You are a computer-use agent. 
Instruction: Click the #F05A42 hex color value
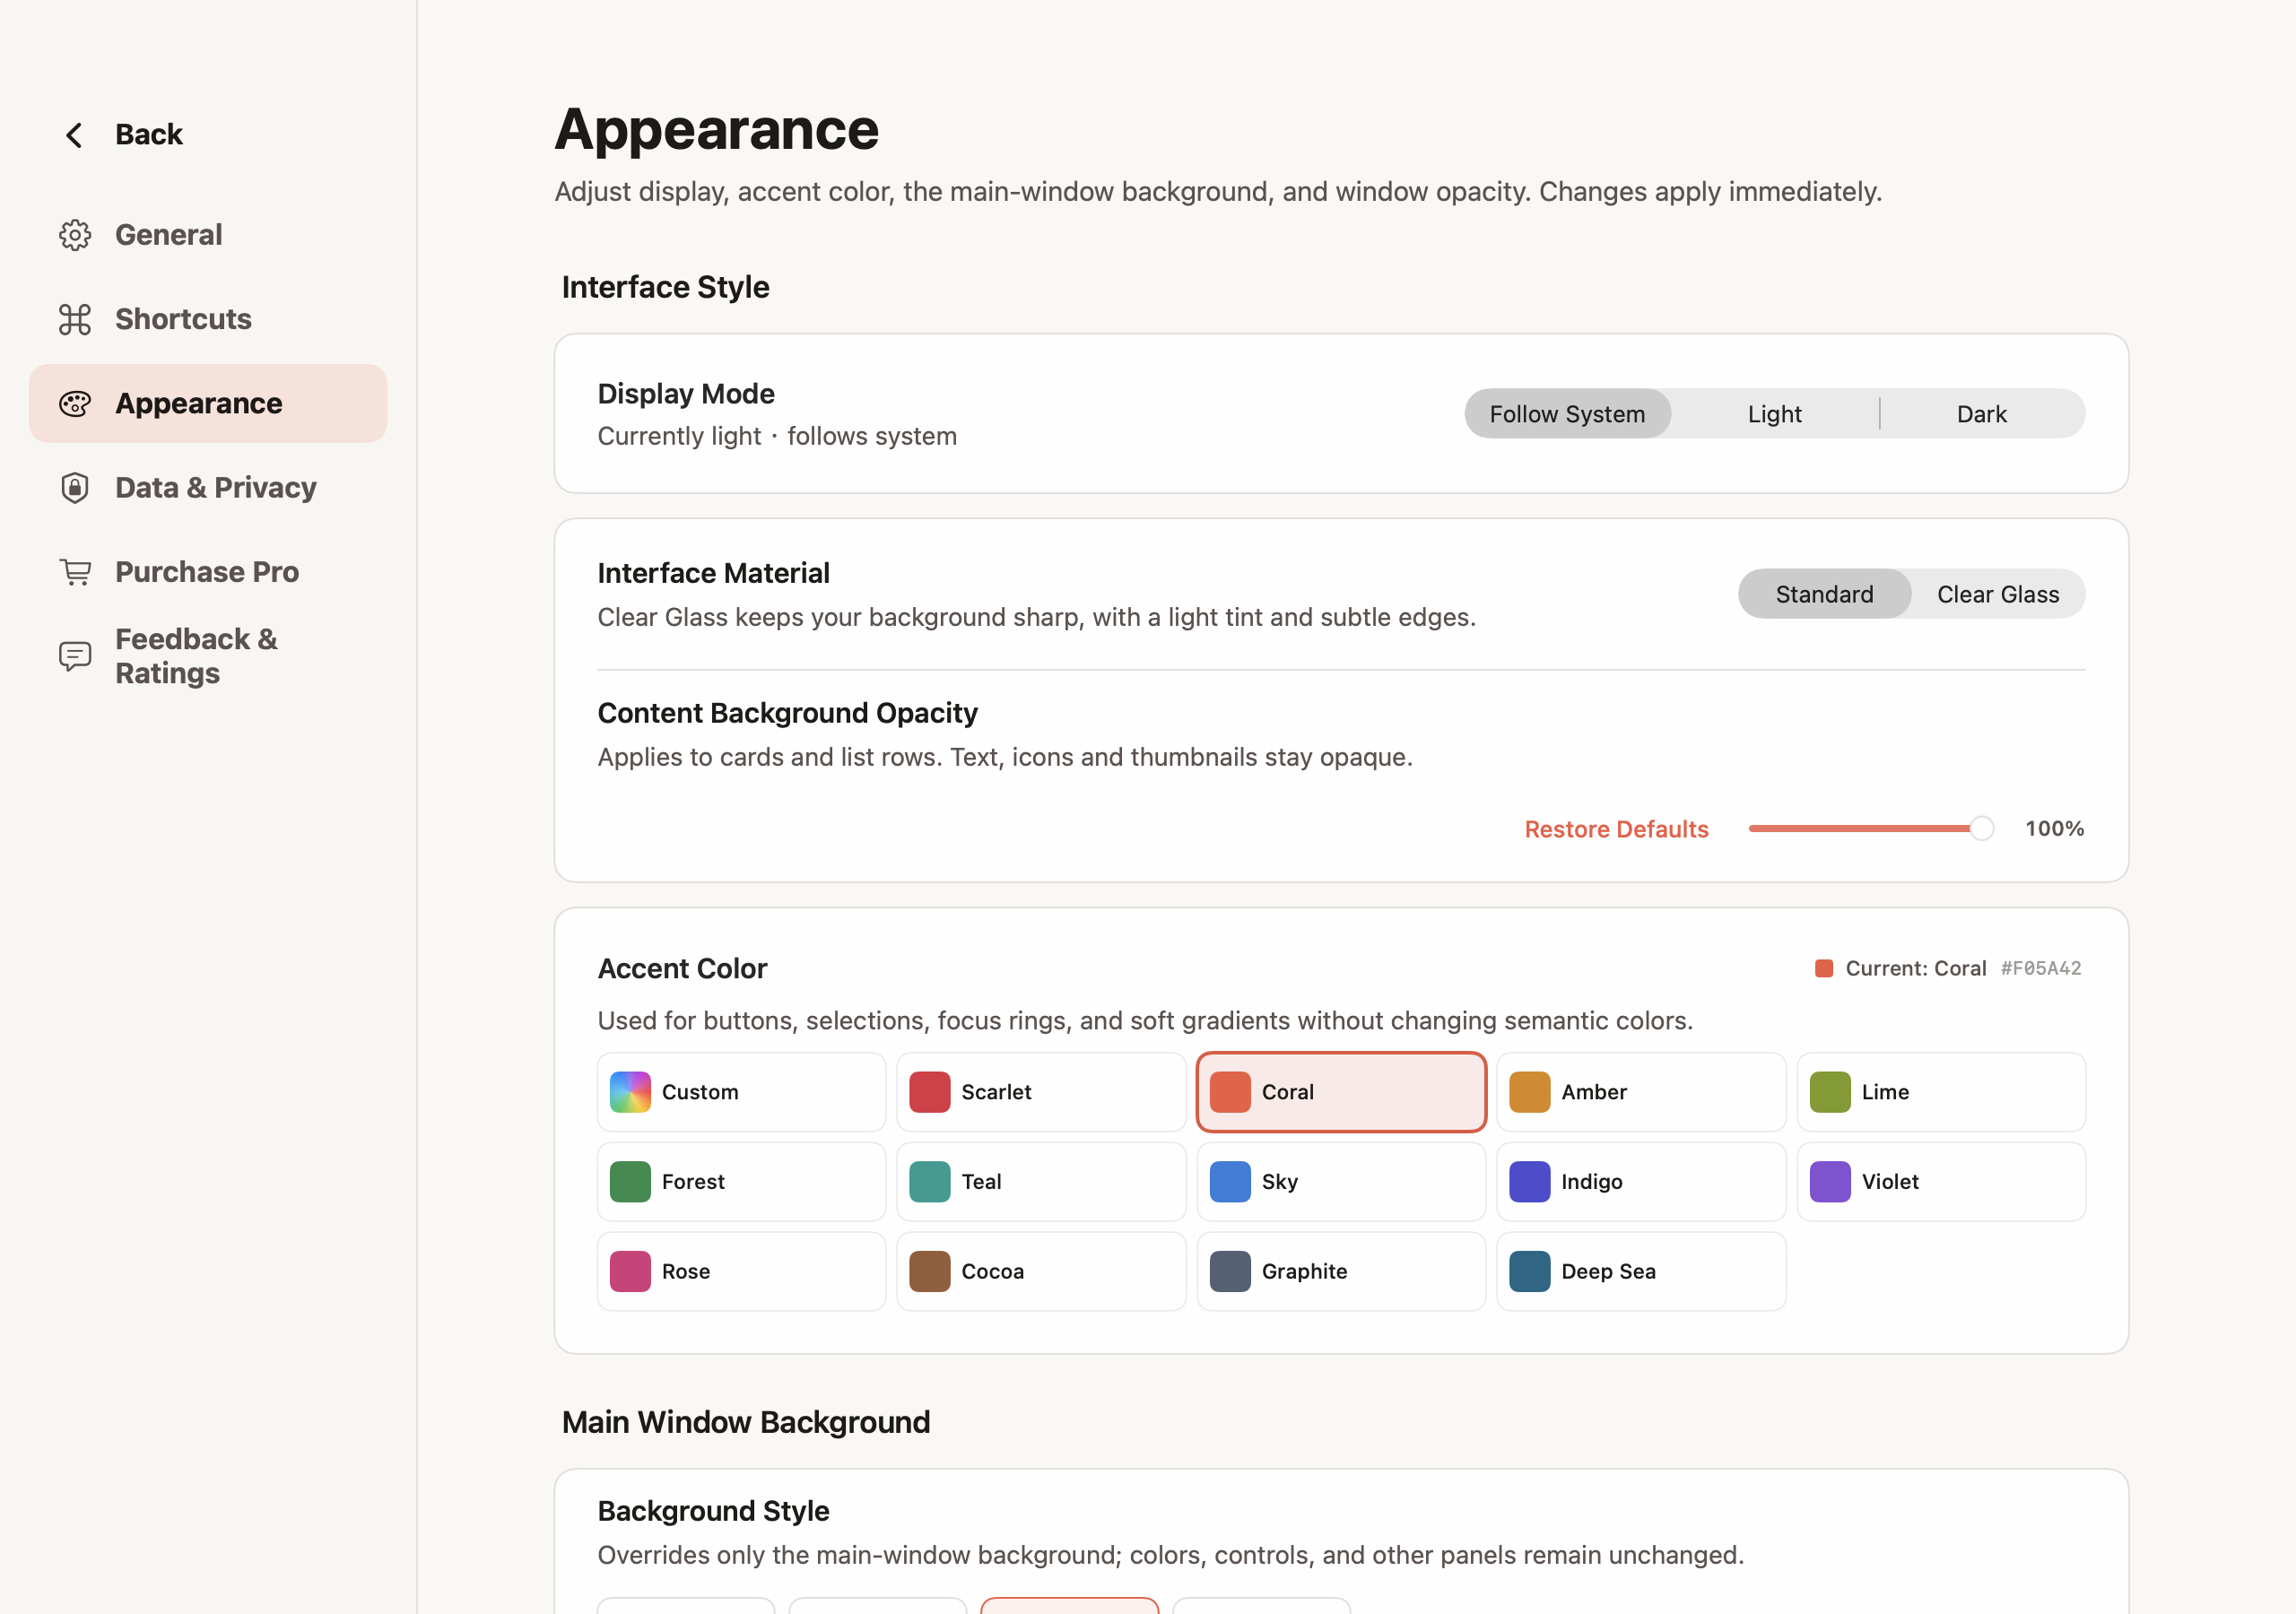2040,968
